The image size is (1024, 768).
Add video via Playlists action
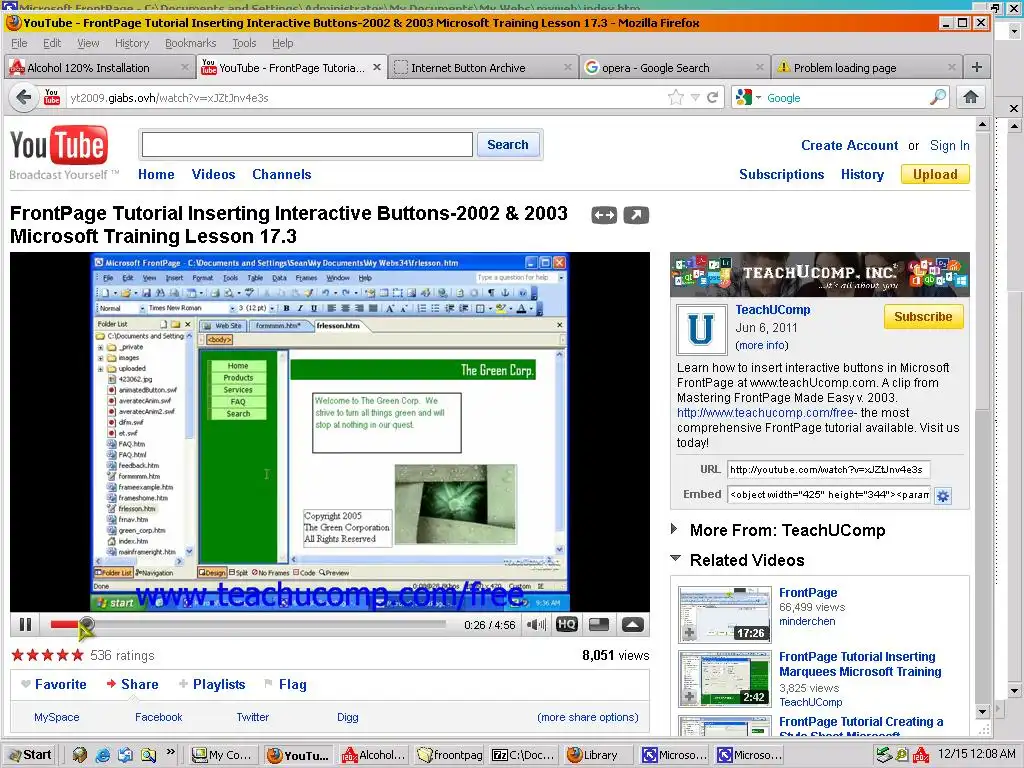coord(212,684)
